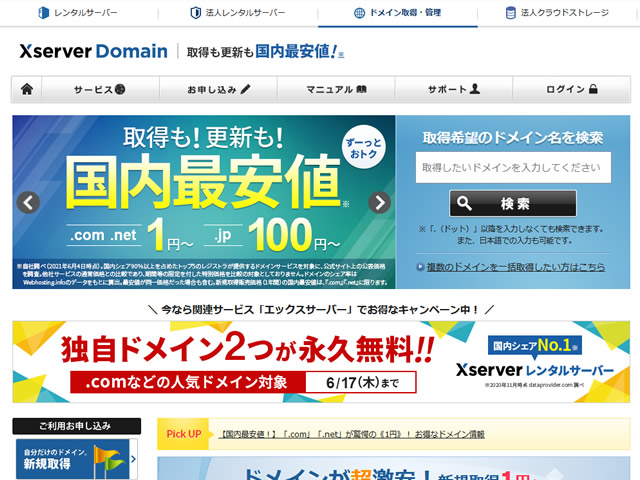Open the サービス menu

click(100, 89)
